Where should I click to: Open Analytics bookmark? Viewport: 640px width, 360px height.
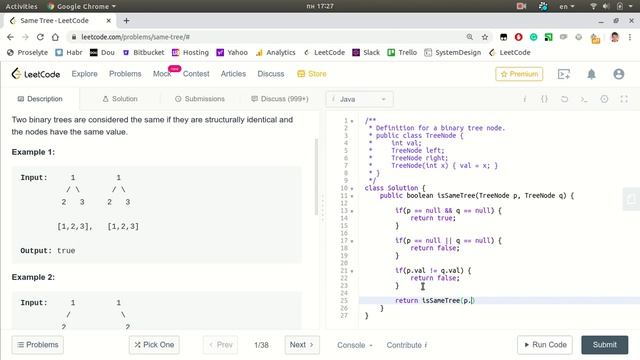[276, 52]
